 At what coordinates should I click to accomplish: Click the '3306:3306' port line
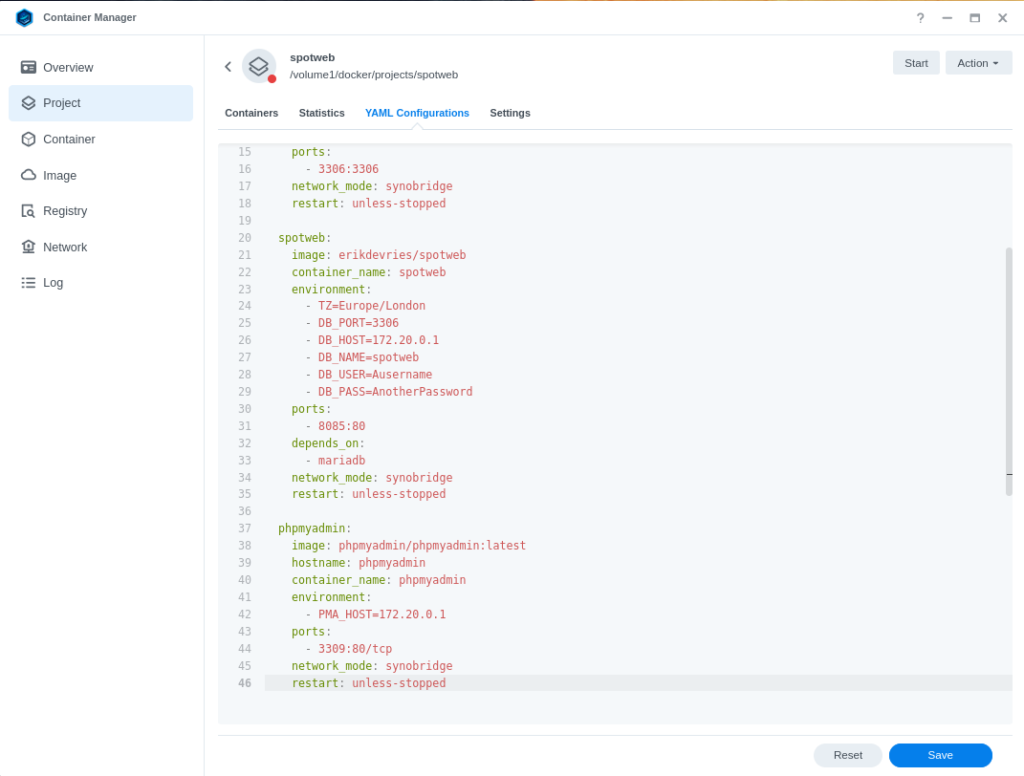coord(348,169)
